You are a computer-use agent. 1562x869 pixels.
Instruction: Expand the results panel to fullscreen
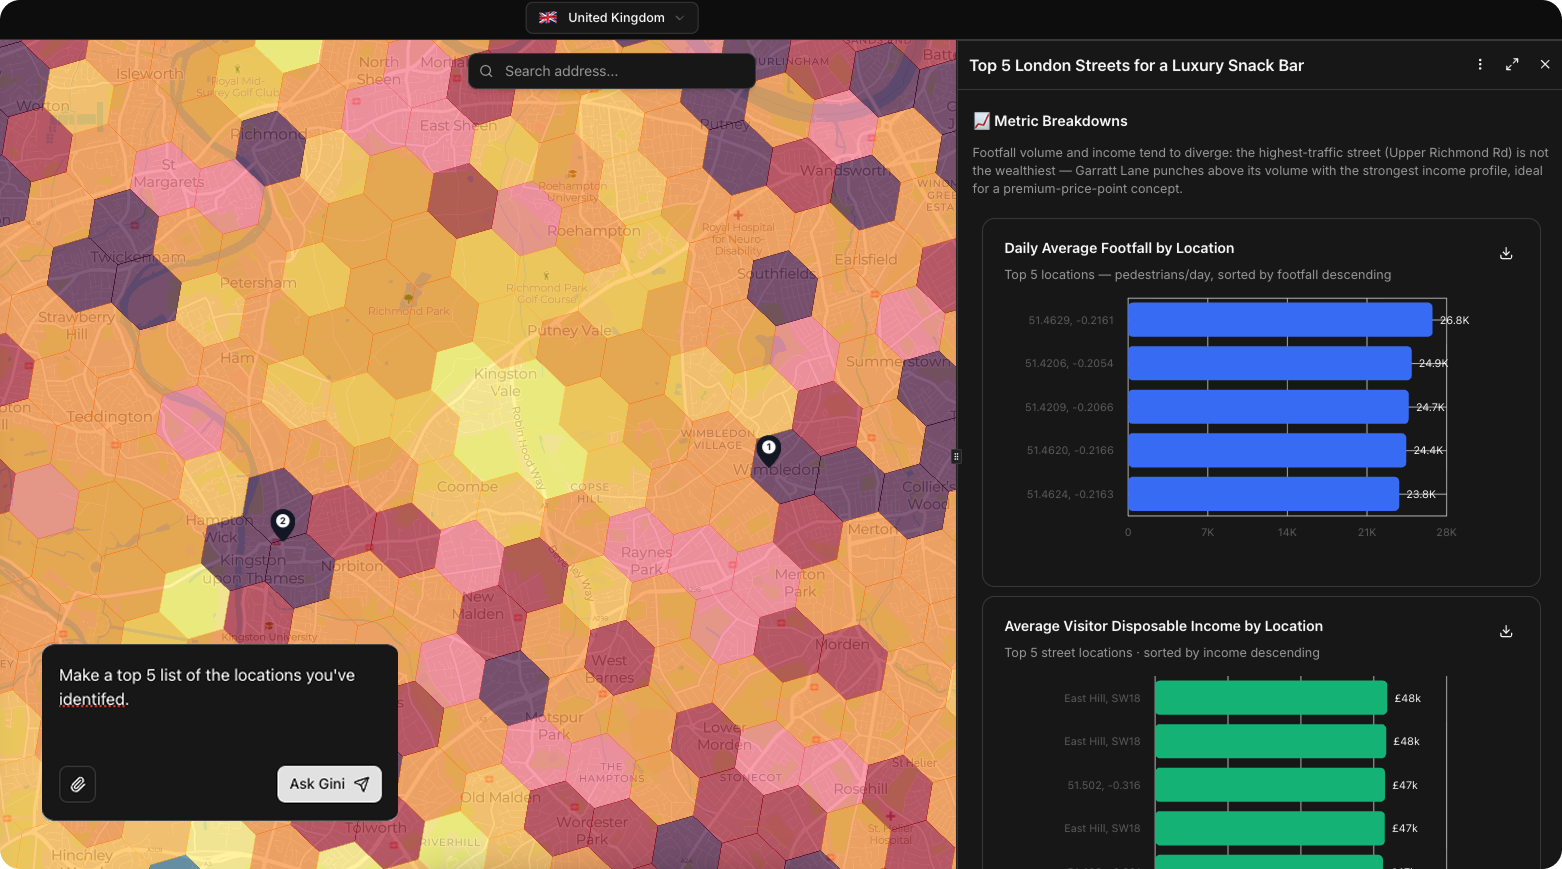tap(1512, 64)
